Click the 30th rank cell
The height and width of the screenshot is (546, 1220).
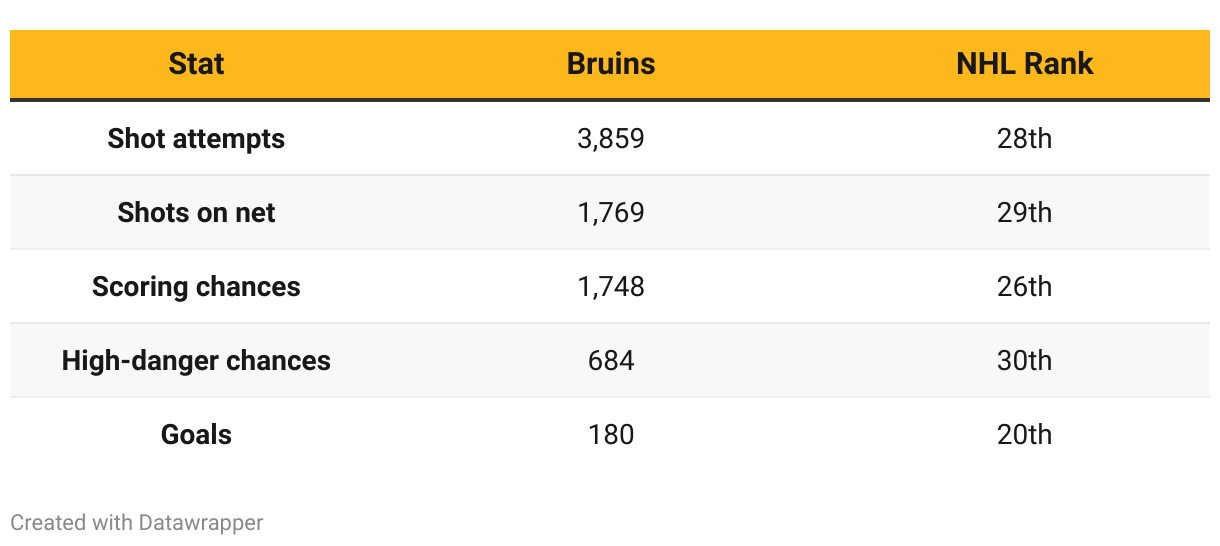click(1025, 360)
